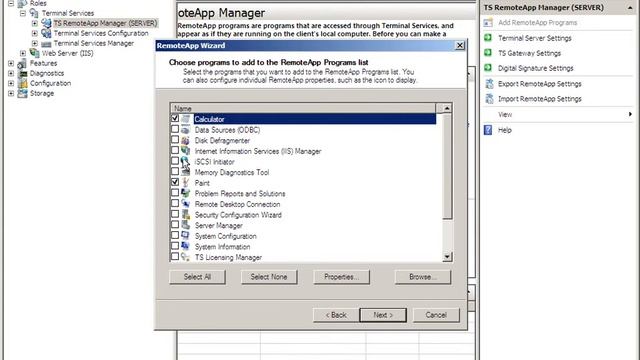Image resolution: width=640 pixels, height=360 pixels.
Task: Expand the Features tree node
Action: (11, 63)
